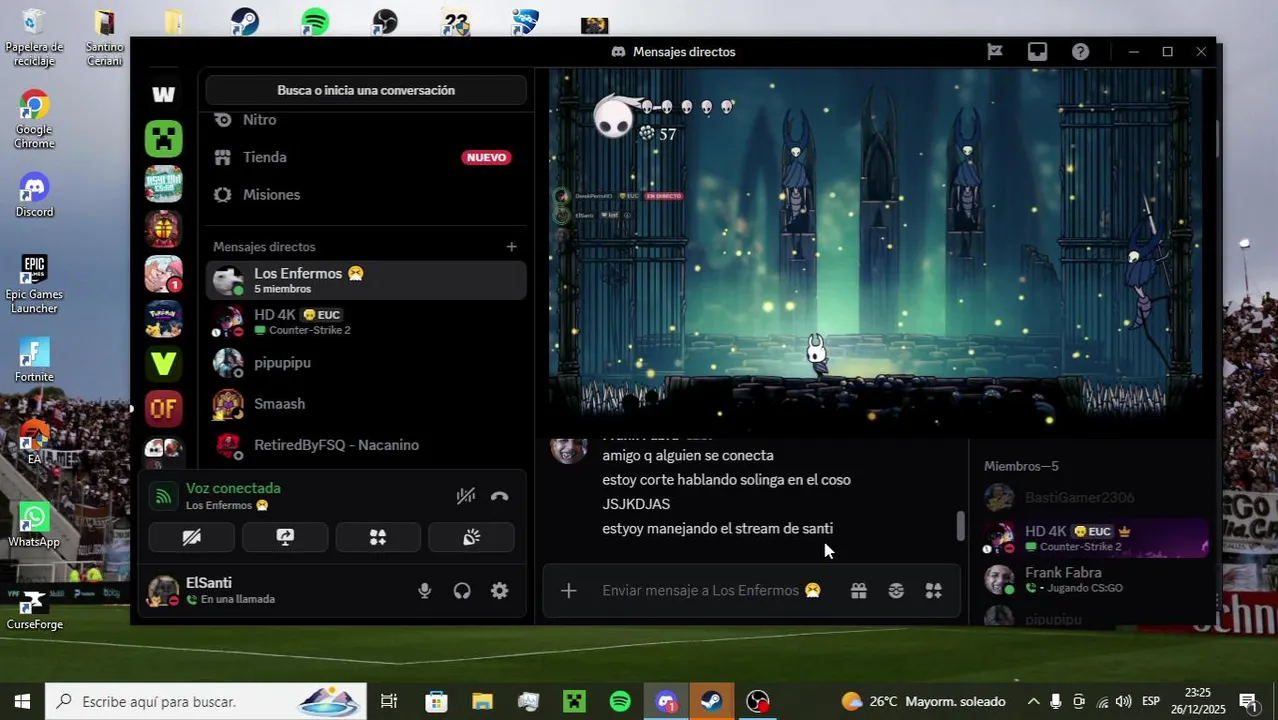Open HD 4K direct message
Viewport: 1278px width, 720px height.
point(366,321)
